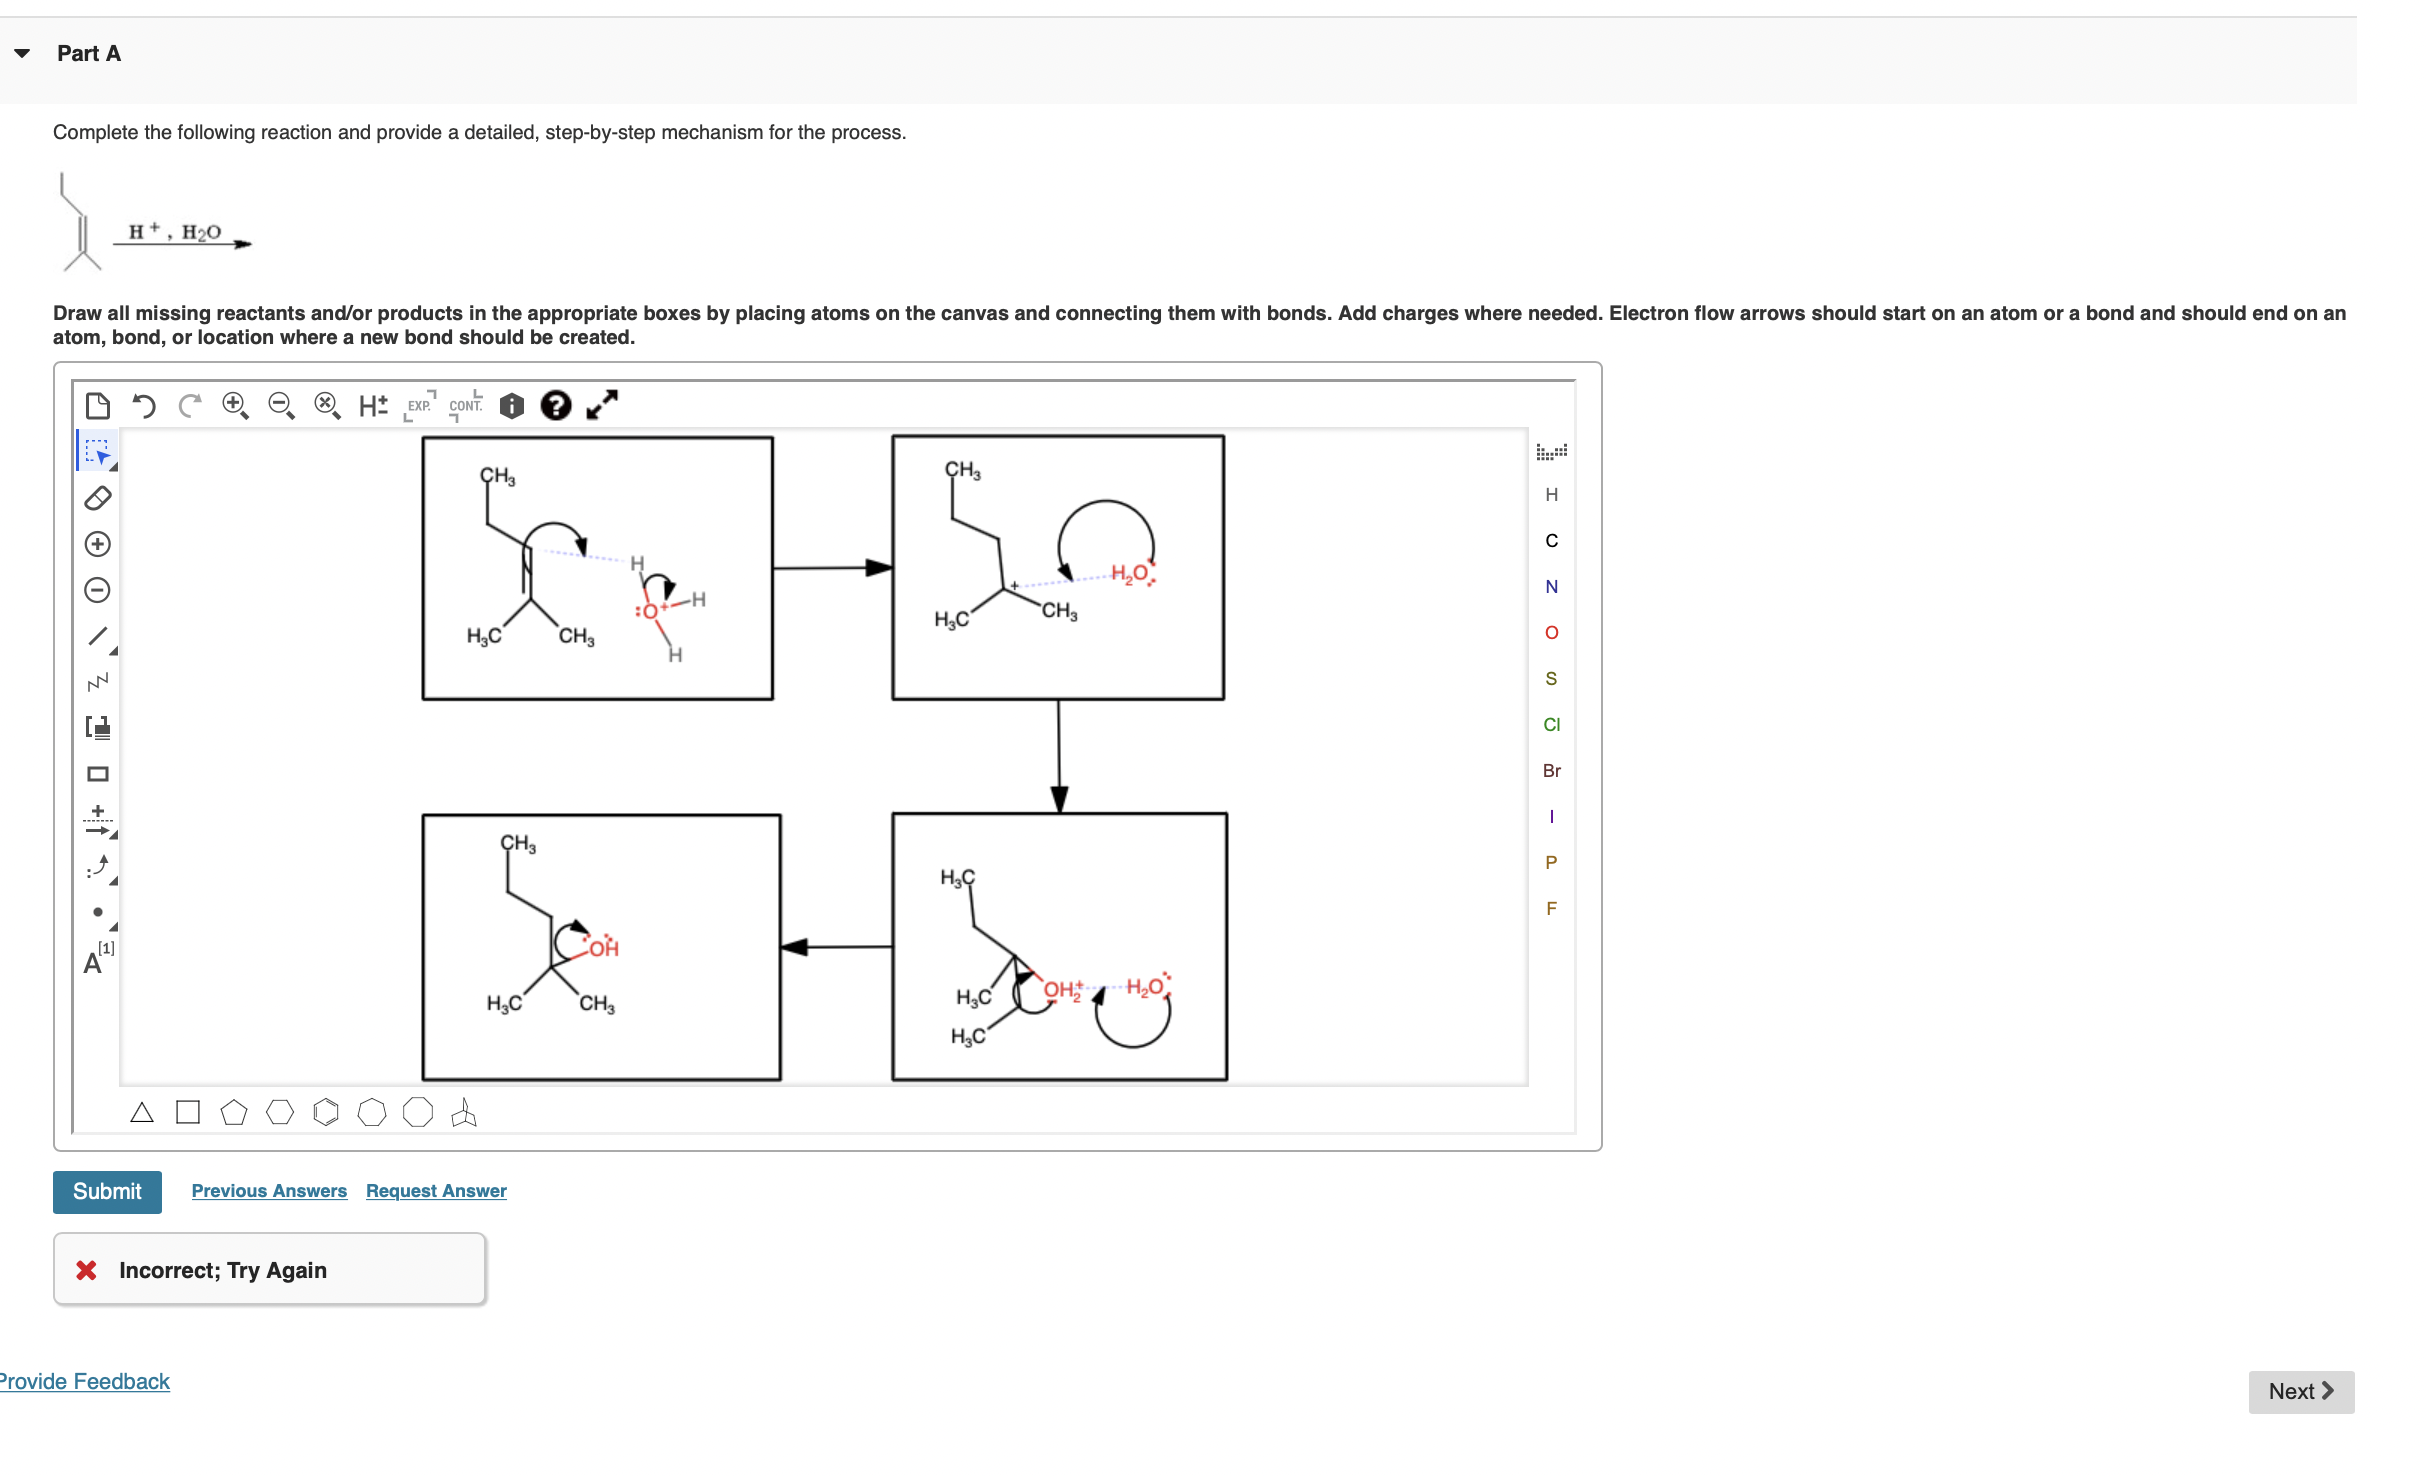Toggle implicit hydrogen display with H±

click(373, 405)
